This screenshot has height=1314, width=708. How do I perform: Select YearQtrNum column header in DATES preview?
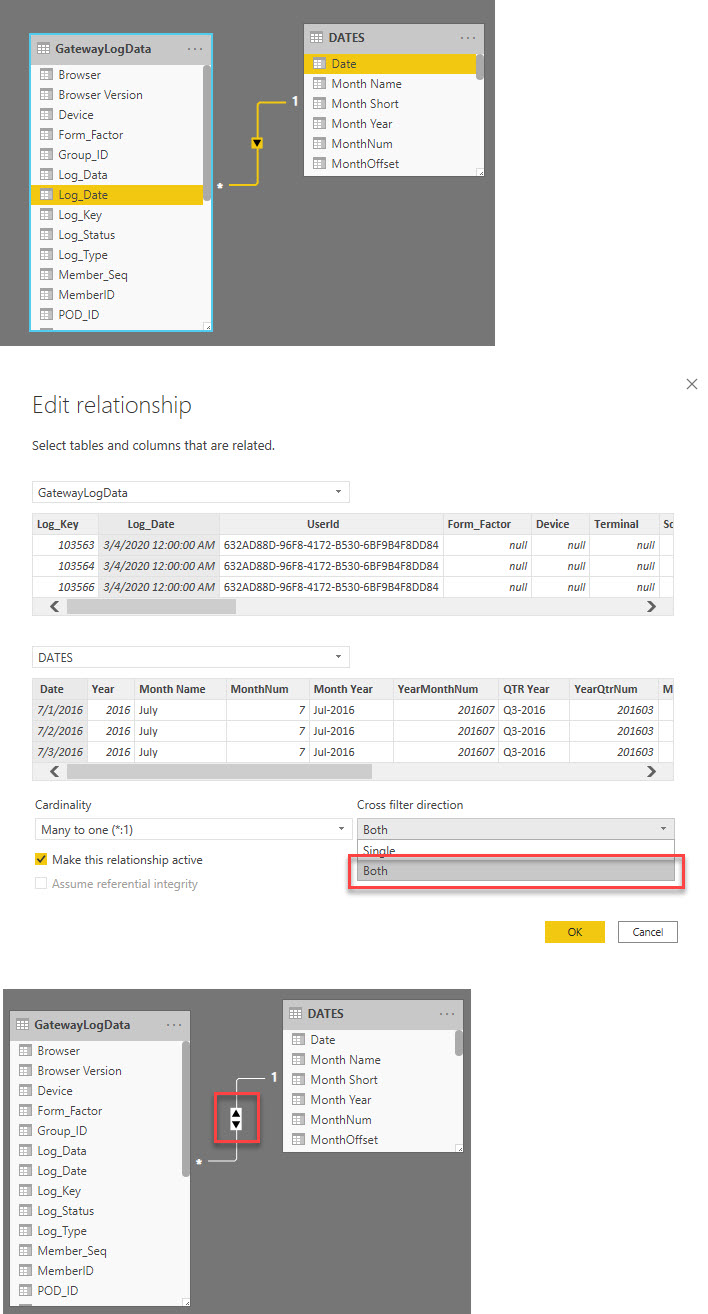(613, 689)
